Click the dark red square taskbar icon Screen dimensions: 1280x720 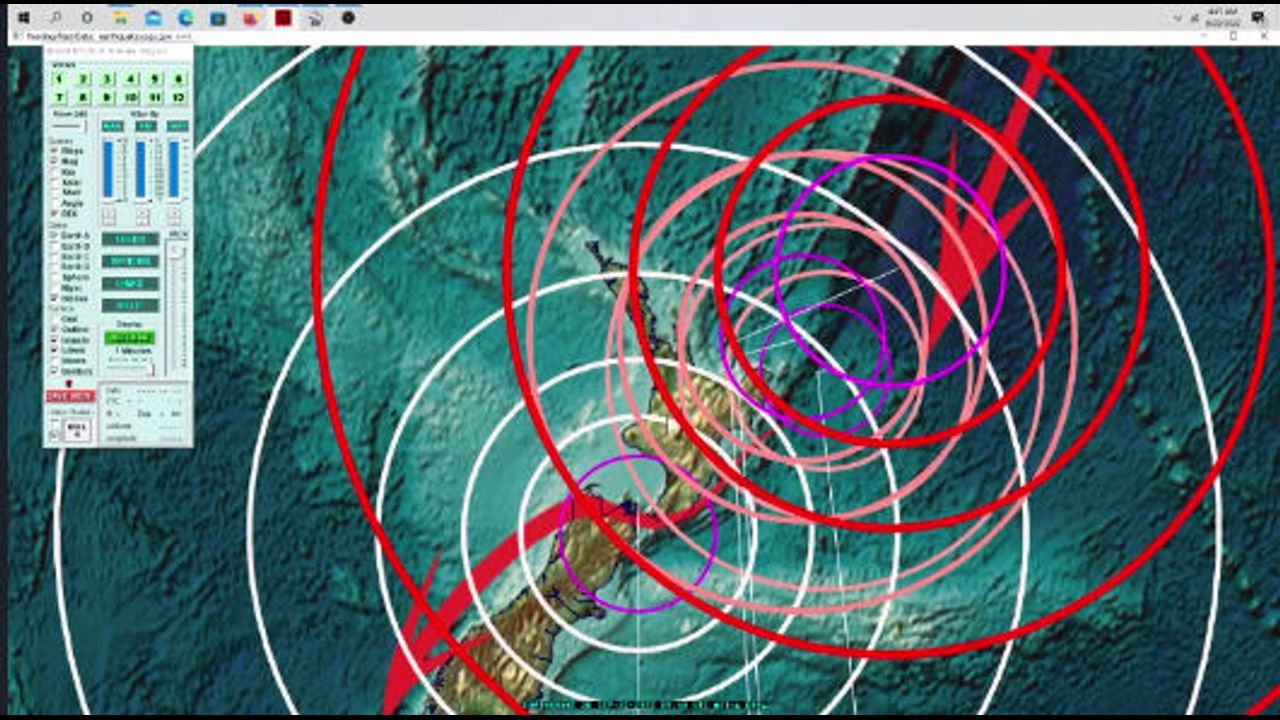point(283,17)
